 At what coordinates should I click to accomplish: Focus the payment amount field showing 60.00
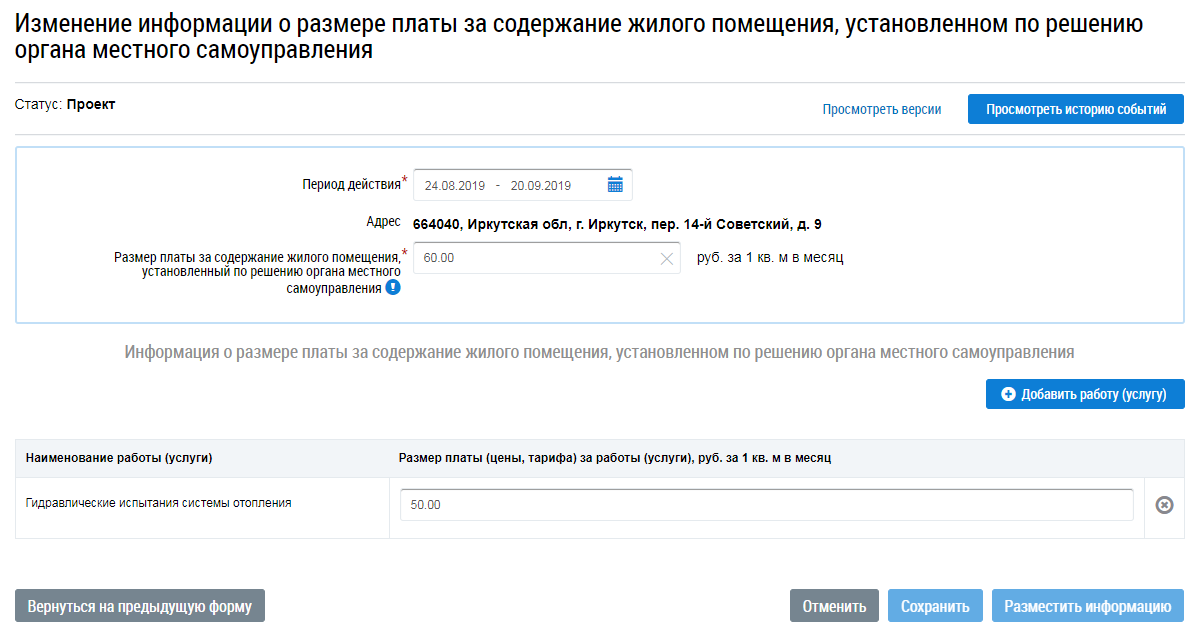546,258
